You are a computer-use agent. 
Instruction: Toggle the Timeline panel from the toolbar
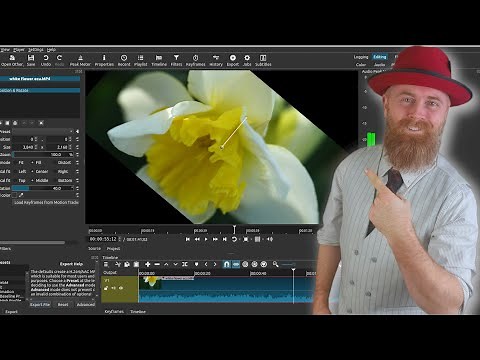(x=159, y=60)
